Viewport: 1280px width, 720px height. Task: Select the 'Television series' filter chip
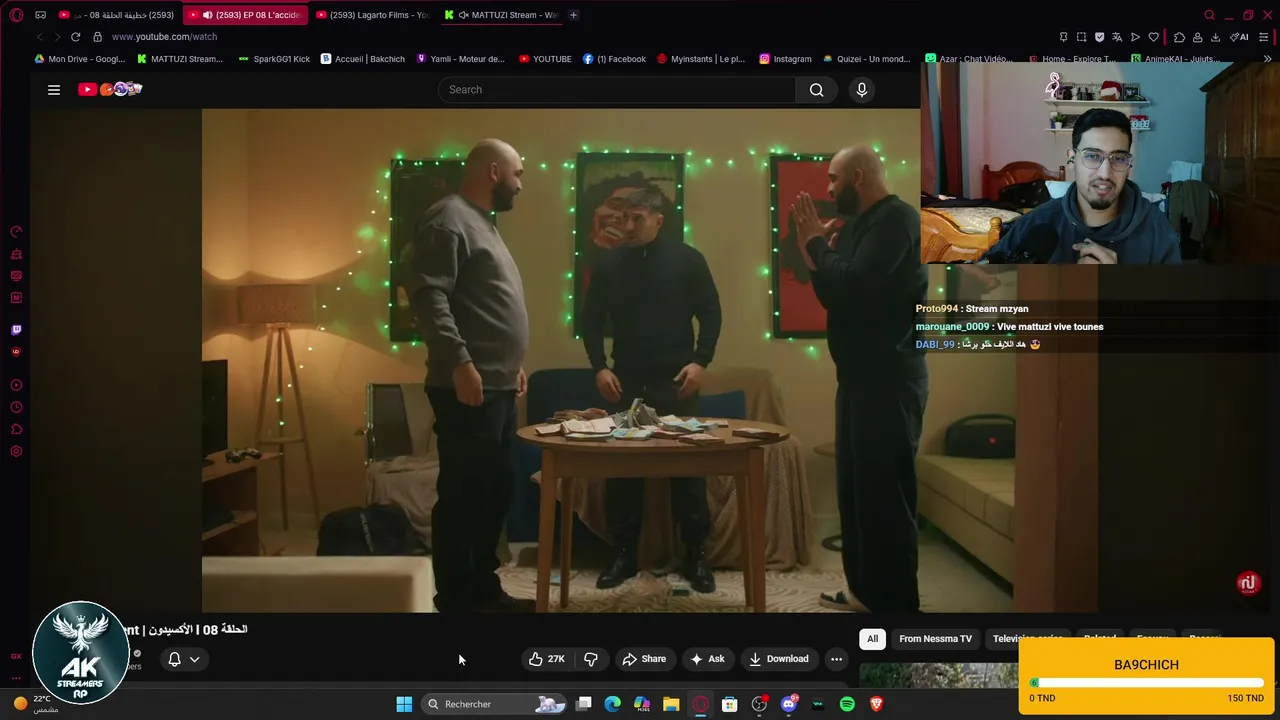click(1027, 639)
